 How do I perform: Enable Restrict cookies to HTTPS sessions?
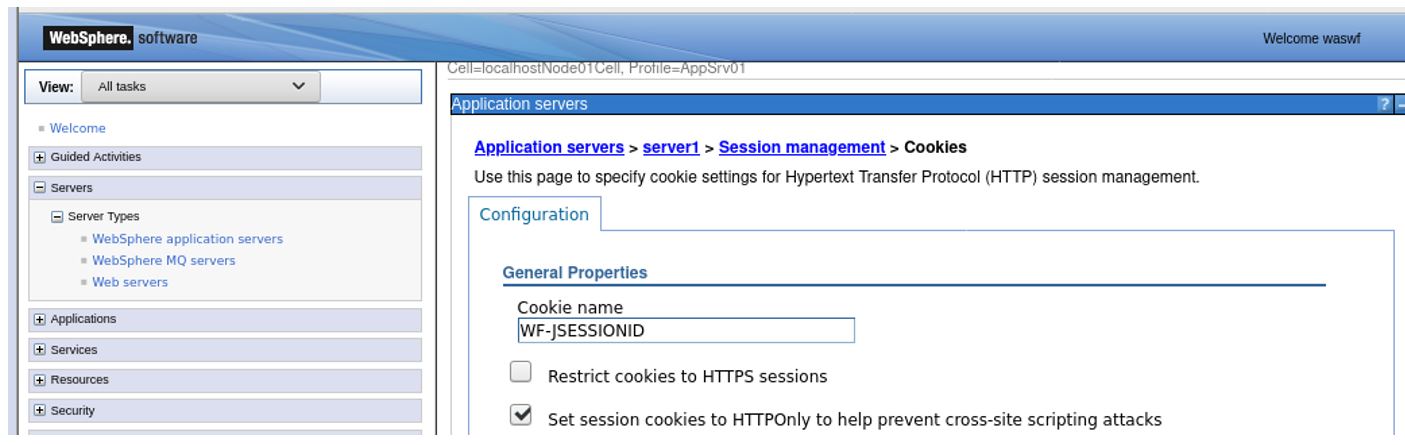[521, 374]
